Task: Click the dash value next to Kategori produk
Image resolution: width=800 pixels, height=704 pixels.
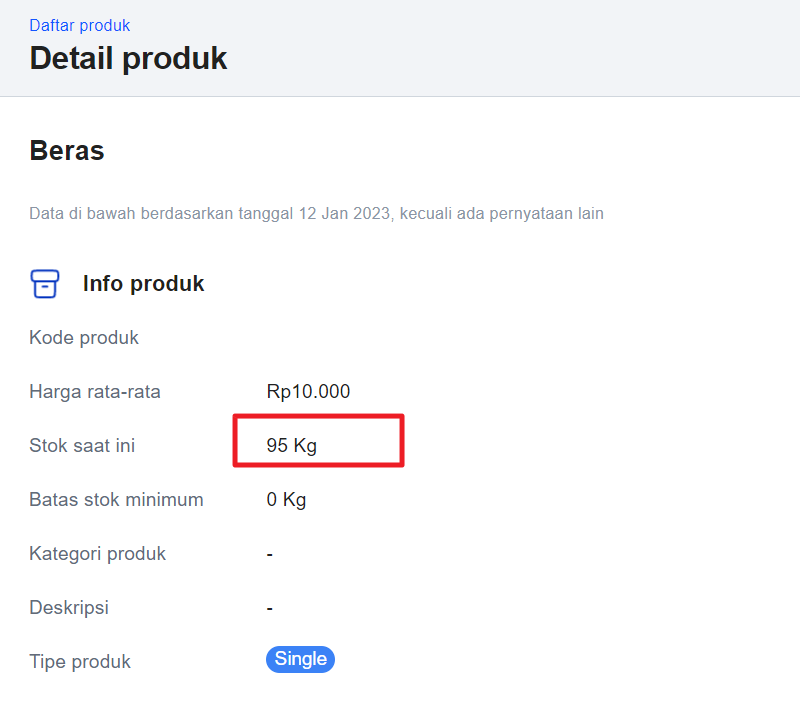Action: pyautogui.click(x=270, y=554)
